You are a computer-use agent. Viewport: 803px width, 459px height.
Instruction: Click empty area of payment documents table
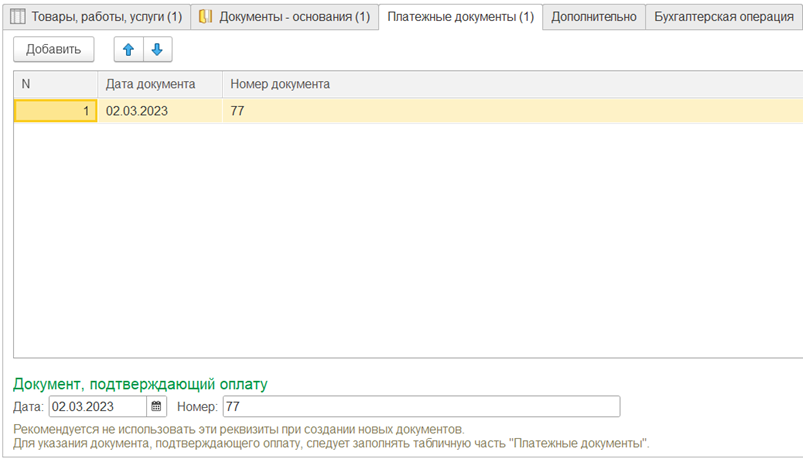[x=408, y=240]
